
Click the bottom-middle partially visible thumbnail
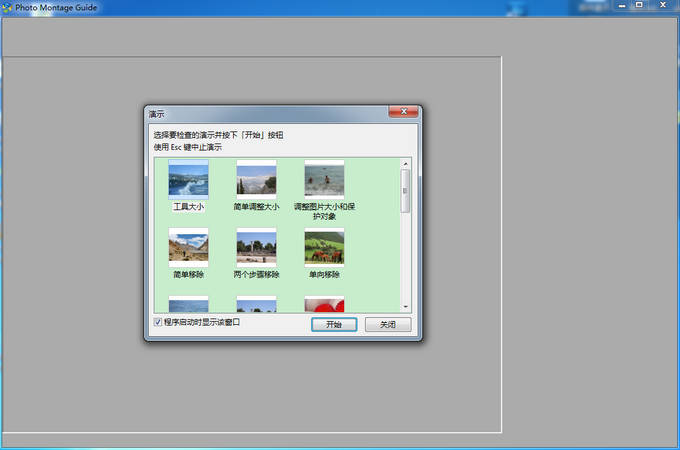click(x=256, y=304)
